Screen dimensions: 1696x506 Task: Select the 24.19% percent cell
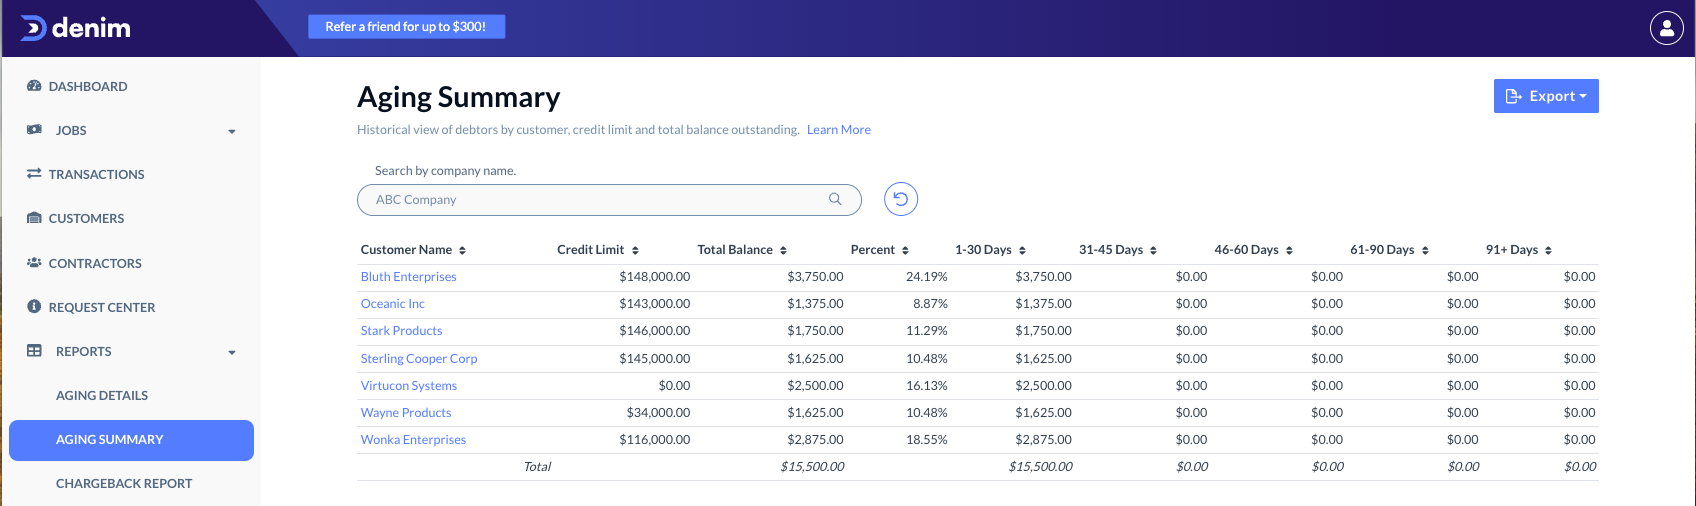coord(927,277)
